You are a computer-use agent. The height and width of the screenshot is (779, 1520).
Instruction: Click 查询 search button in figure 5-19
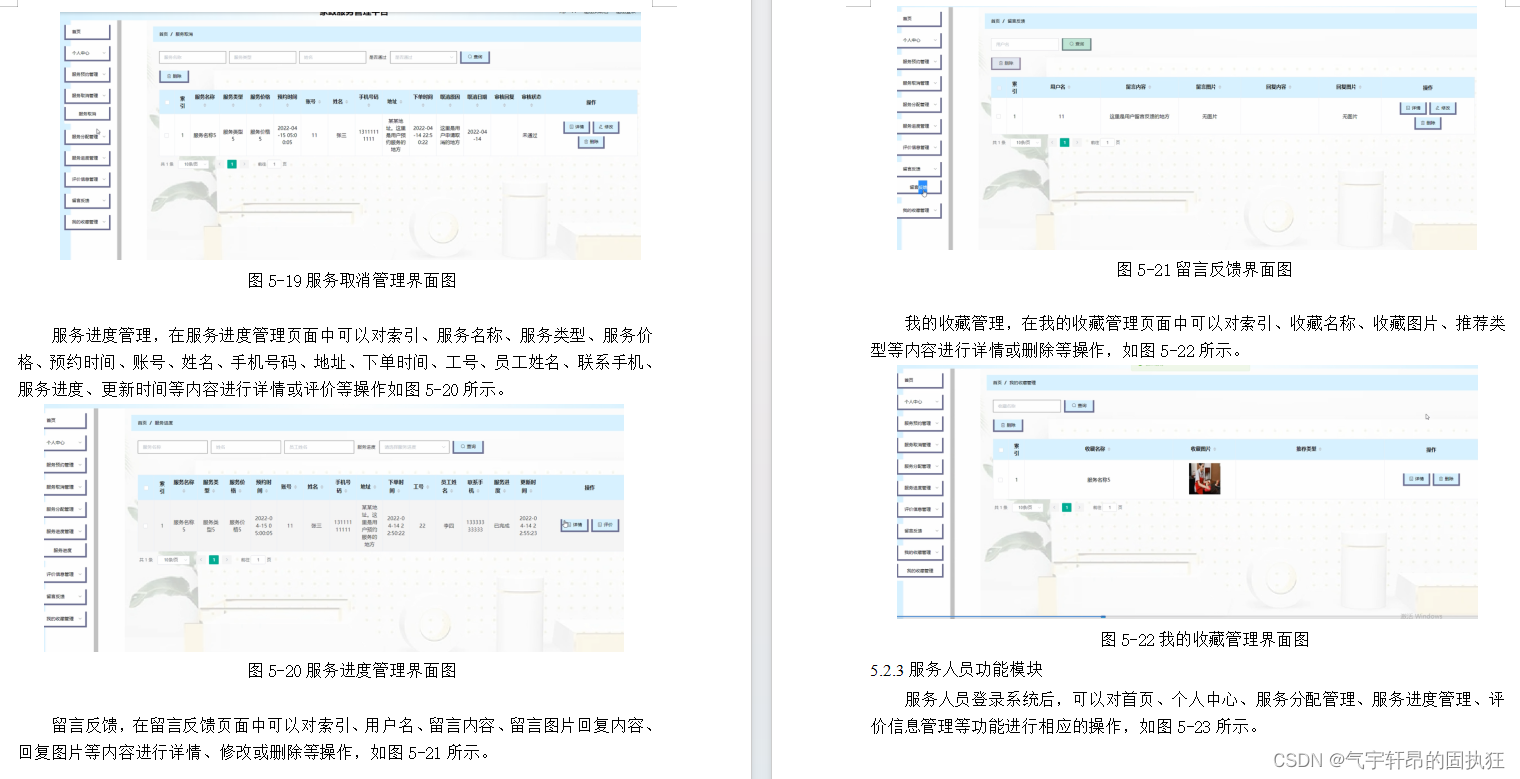475,58
